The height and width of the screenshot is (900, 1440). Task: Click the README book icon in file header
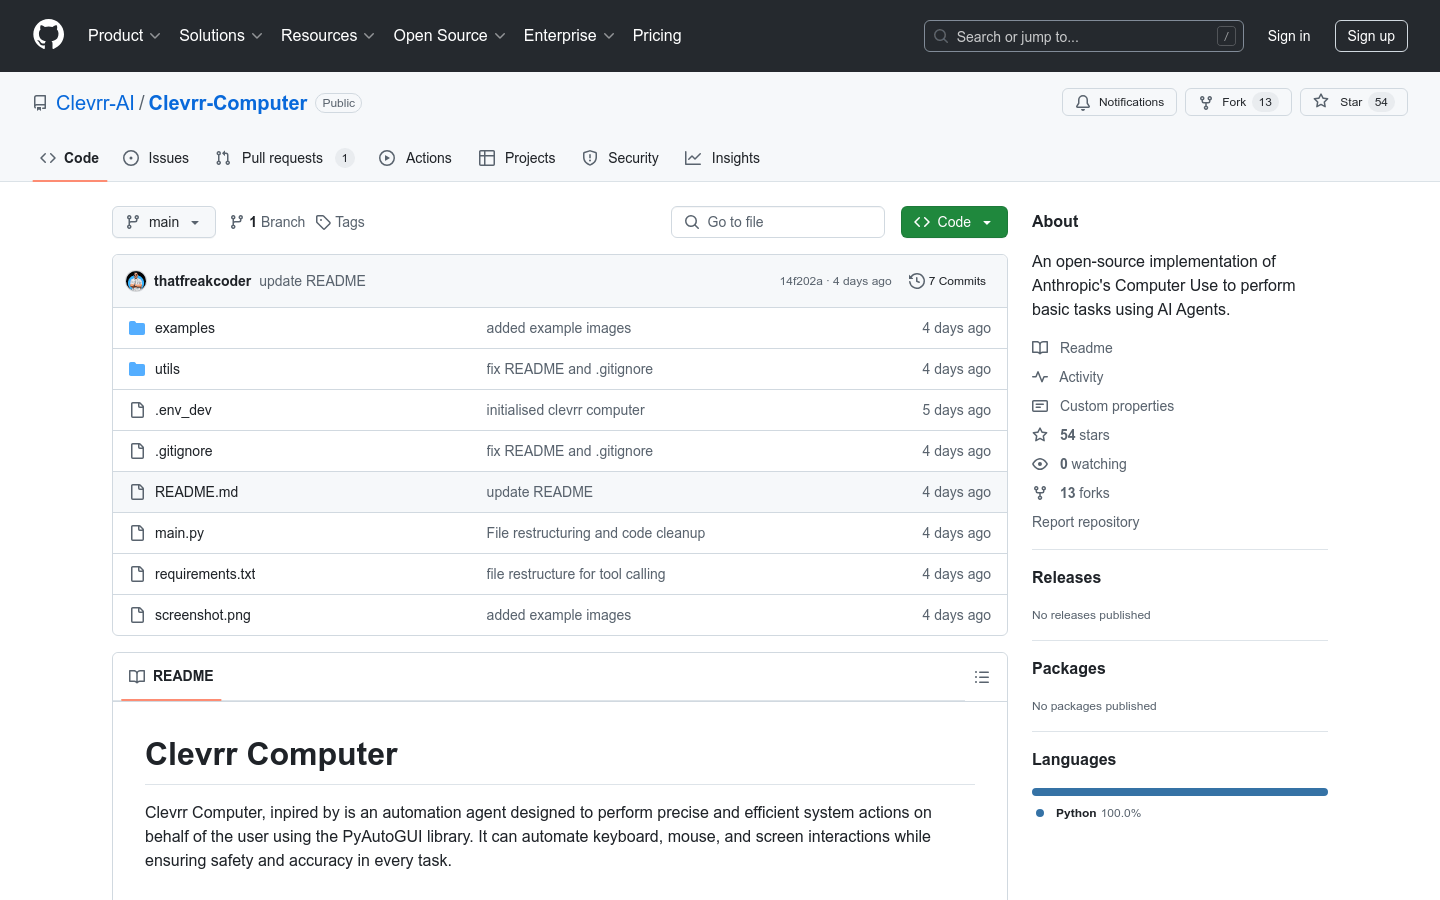[x=137, y=677]
